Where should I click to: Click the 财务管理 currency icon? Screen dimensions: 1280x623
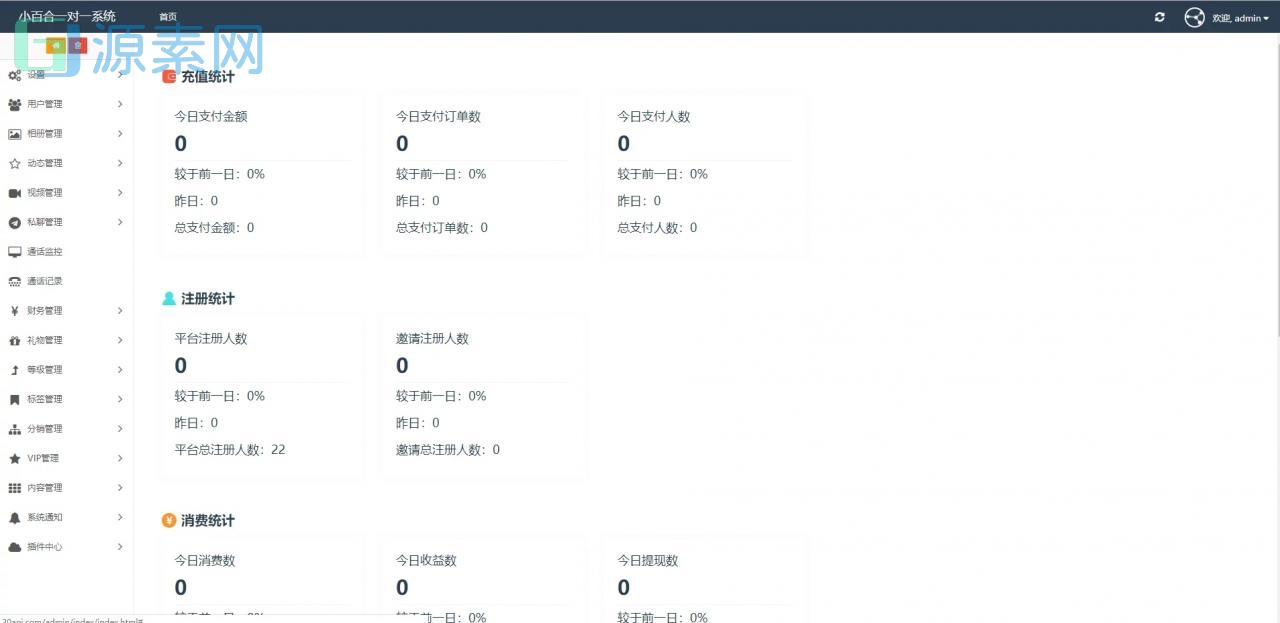pyautogui.click(x=12, y=310)
